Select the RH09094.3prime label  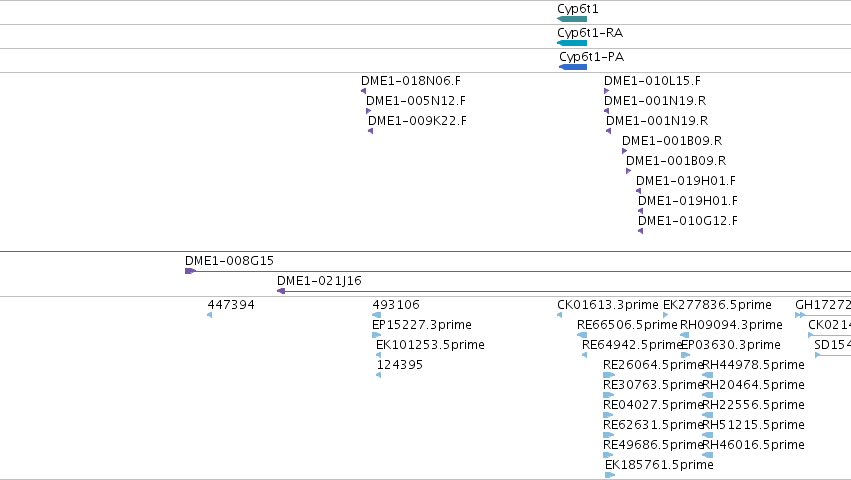pyautogui.click(x=731, y=325)
